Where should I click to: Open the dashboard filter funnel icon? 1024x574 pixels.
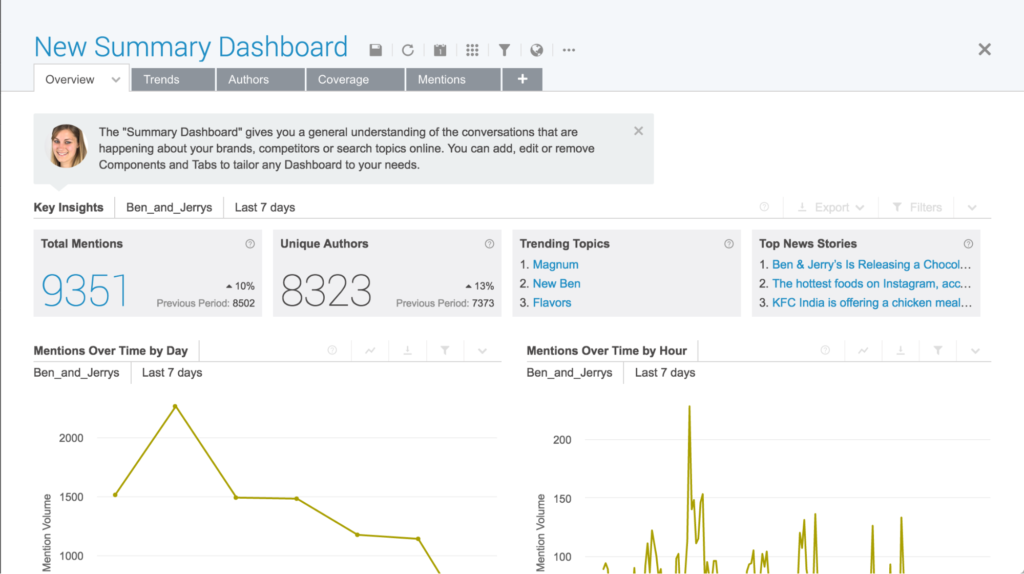[504, 50]
